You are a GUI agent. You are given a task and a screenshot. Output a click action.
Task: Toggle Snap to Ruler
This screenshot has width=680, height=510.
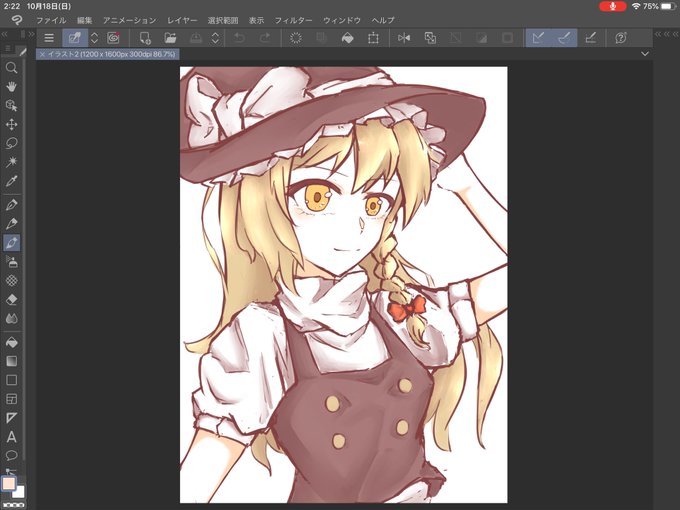click(x=538, y=38)
